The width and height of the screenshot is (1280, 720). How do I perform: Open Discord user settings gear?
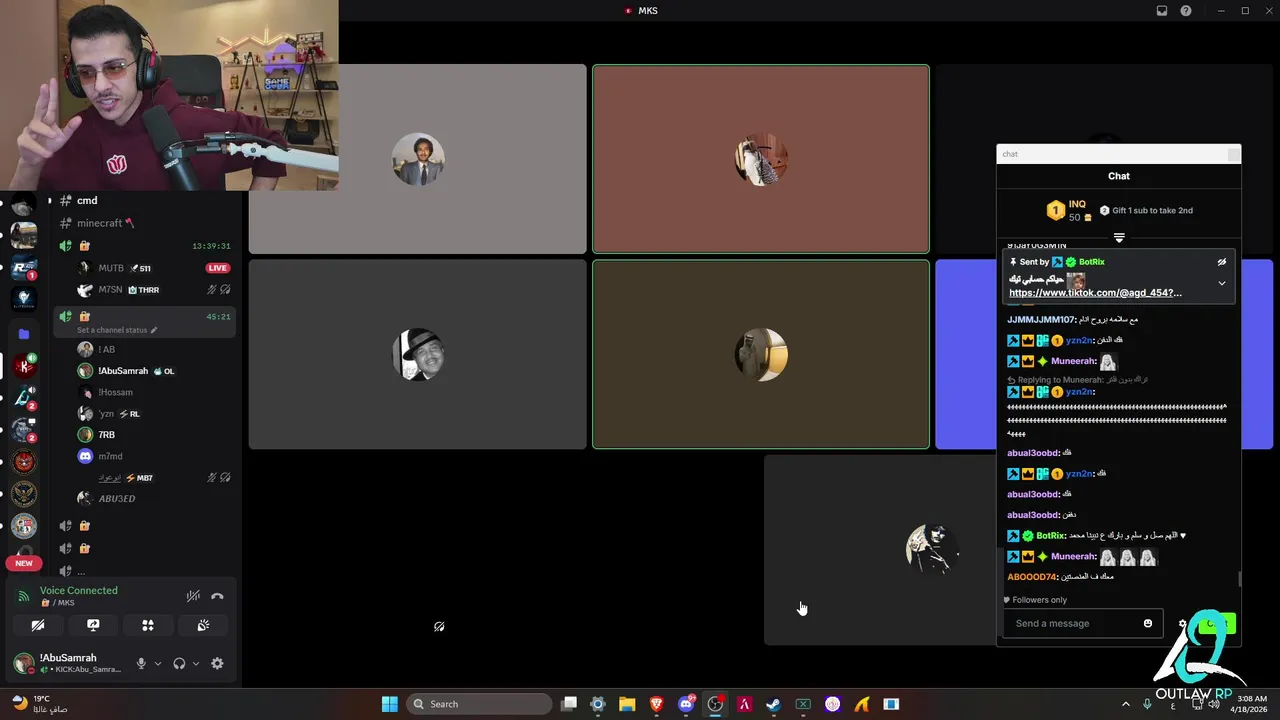(x=217, y=663)
